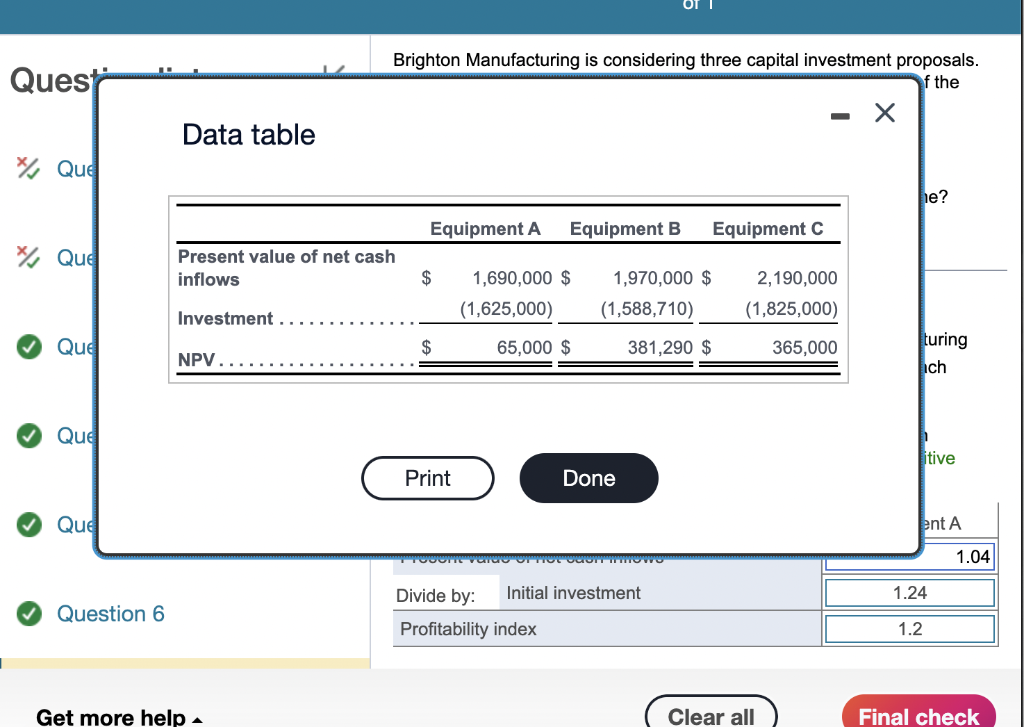Click the 365,000 NPV value
This screenshot has width=1024, height=727.
pyautogui.click(x=805, y=347)
